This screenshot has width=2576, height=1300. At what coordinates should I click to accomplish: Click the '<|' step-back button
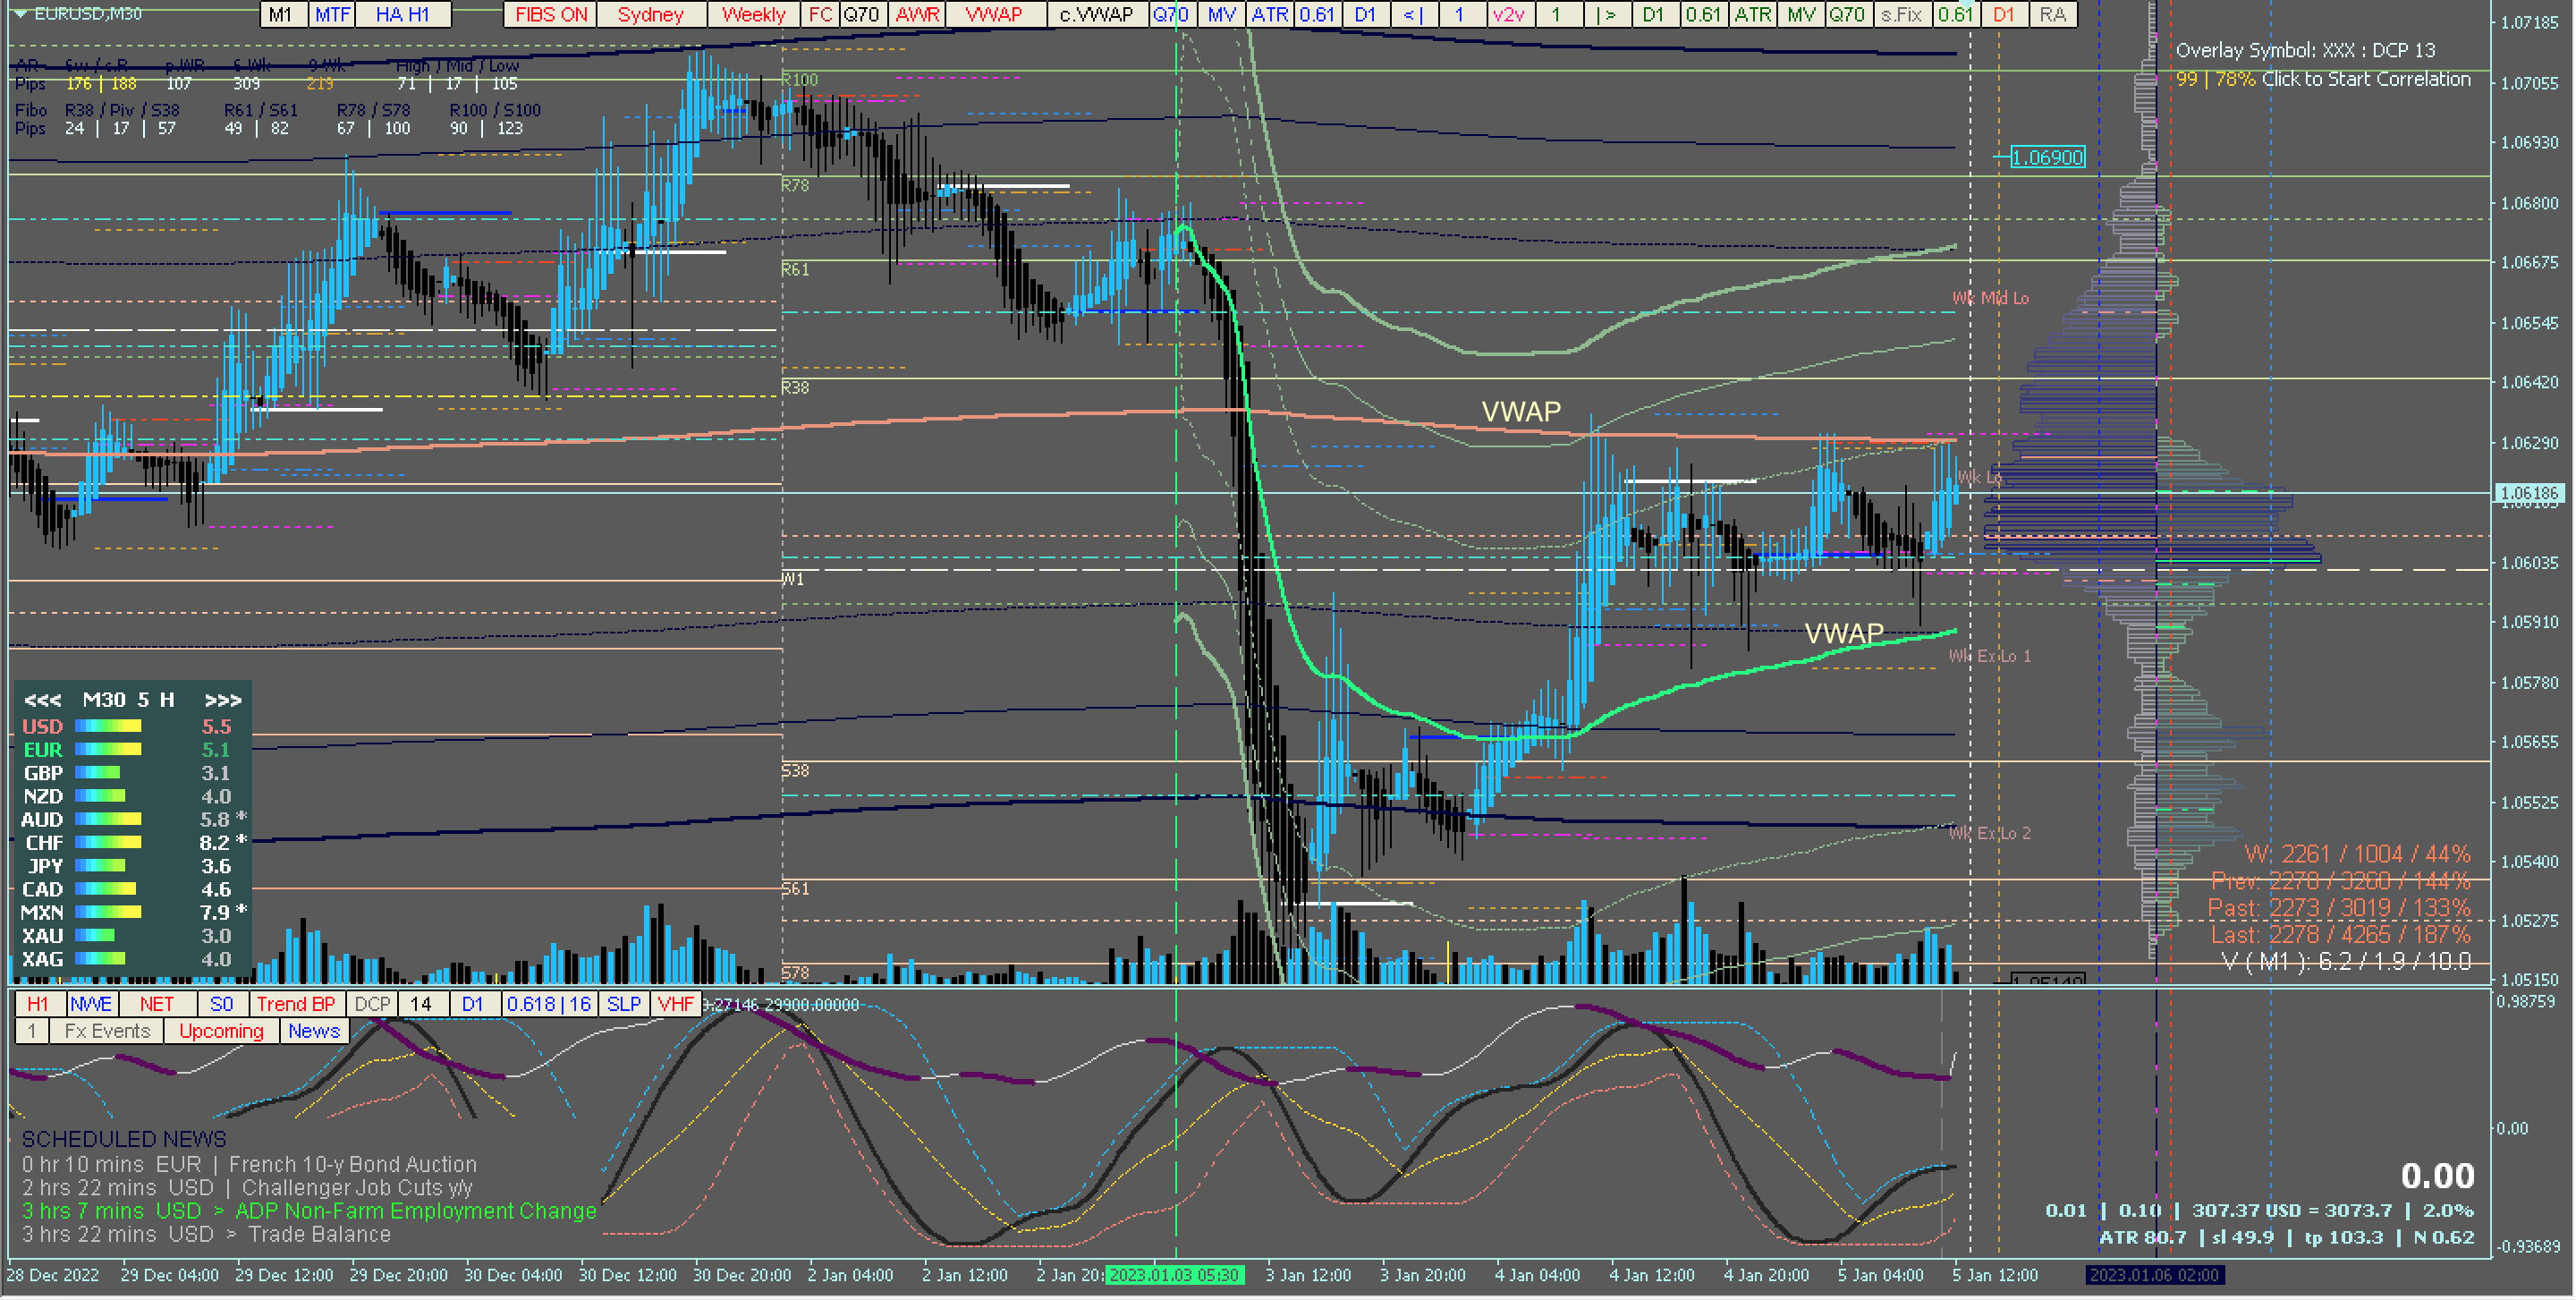pyautogui.click(x=1413, y=14)
